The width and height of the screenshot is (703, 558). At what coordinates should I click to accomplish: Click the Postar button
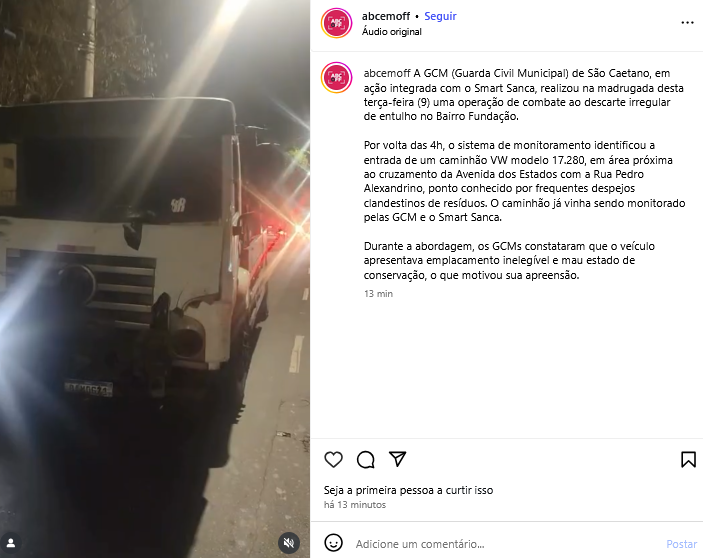tap(681, 544)
